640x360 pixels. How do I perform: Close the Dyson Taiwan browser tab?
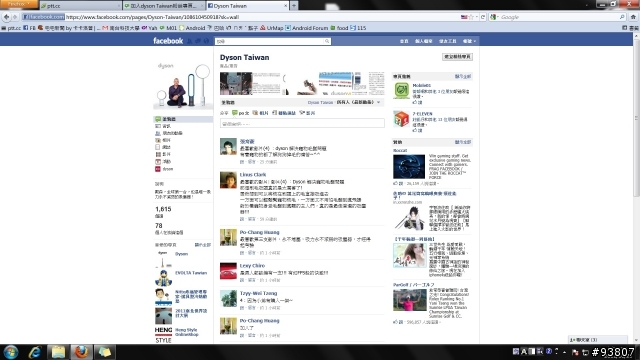(285, 6)
